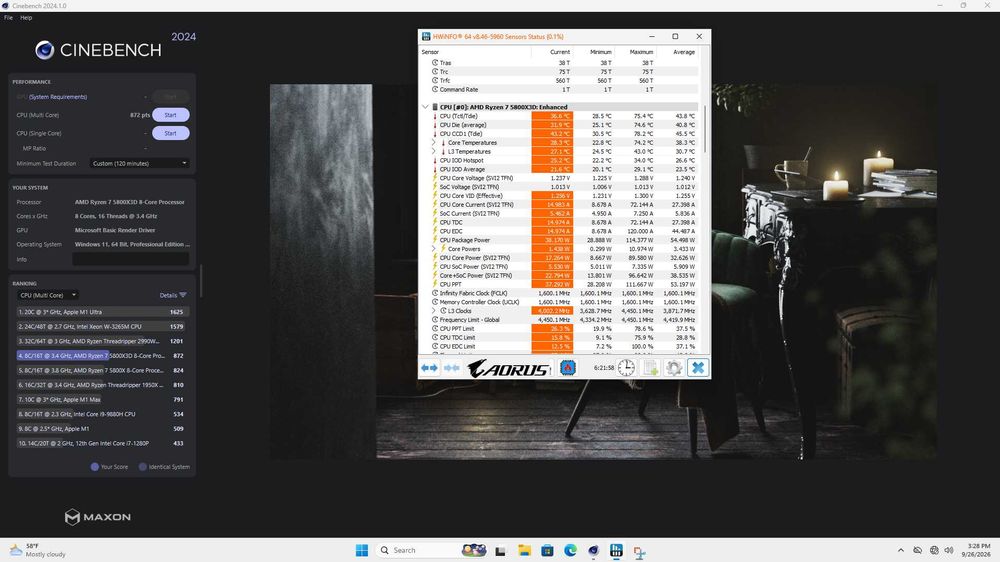Open the Minimum Test Duration dropdown
Image resolution: width=1000 pixels, height=562 pixels.
coord(140,163)
